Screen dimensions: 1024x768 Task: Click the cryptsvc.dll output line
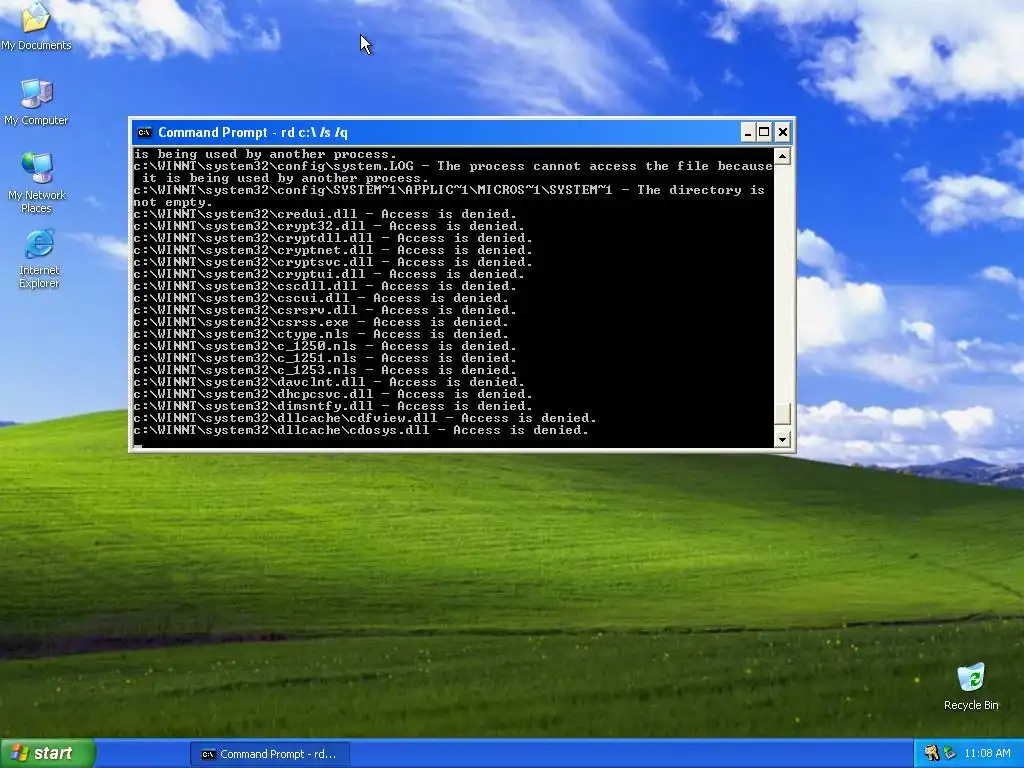coord(332,262)
